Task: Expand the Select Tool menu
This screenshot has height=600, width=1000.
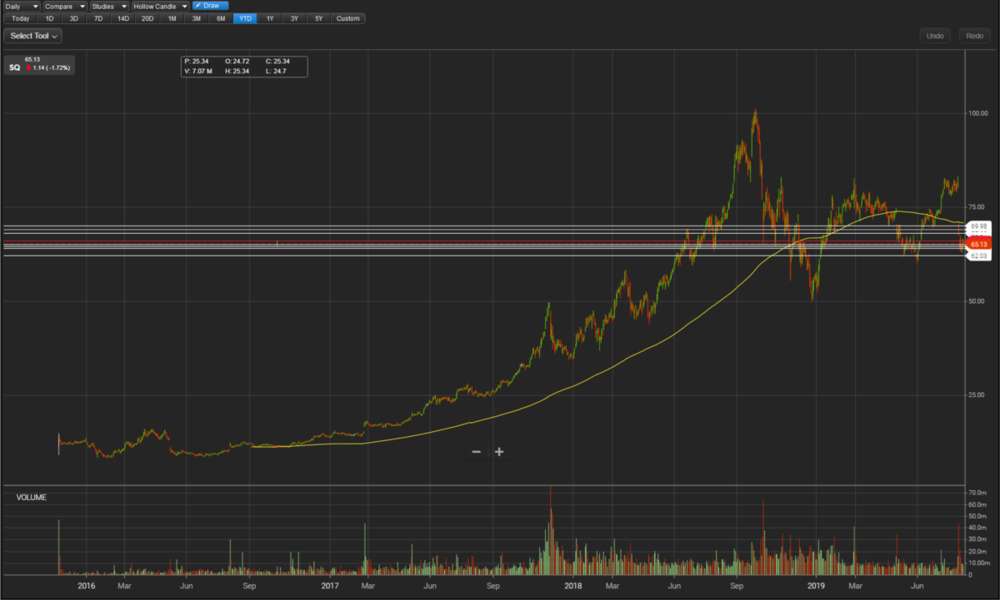Action: coord(34,36)
